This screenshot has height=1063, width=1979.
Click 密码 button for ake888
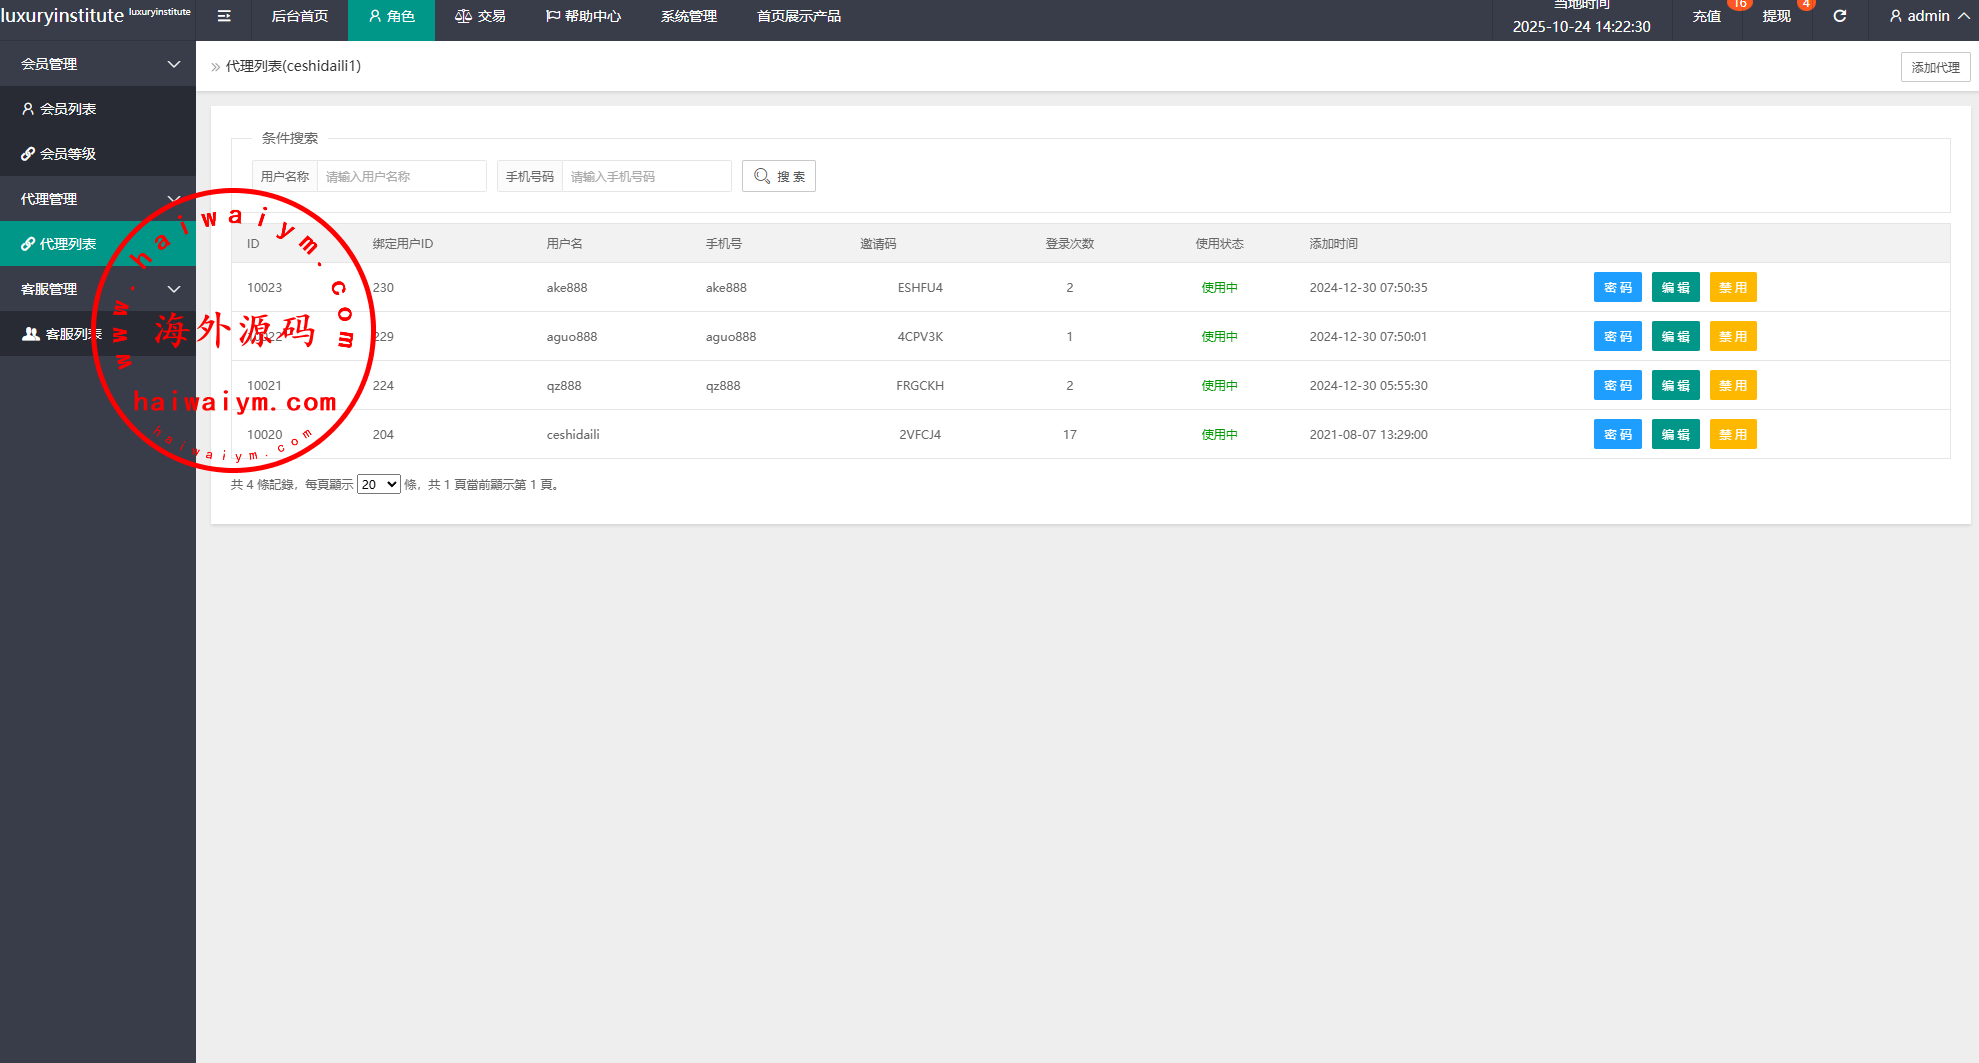point(1617,287)
